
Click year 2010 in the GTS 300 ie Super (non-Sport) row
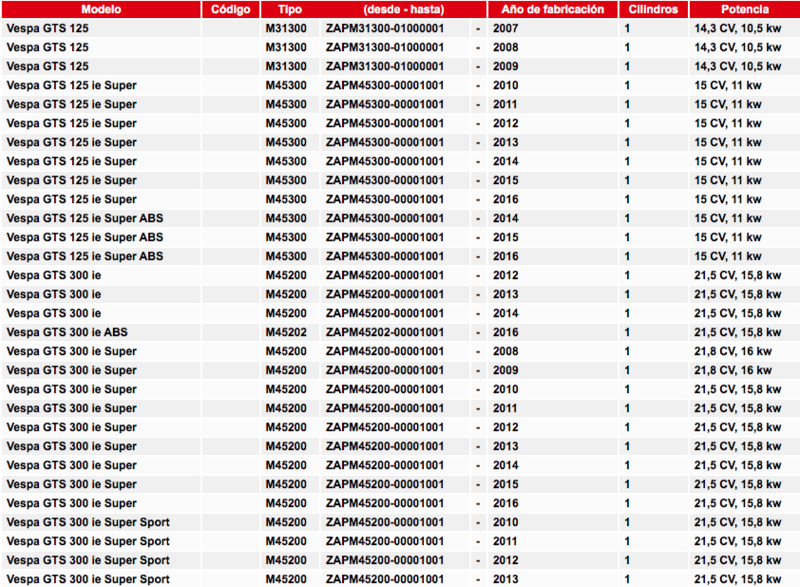click(506, 389)
